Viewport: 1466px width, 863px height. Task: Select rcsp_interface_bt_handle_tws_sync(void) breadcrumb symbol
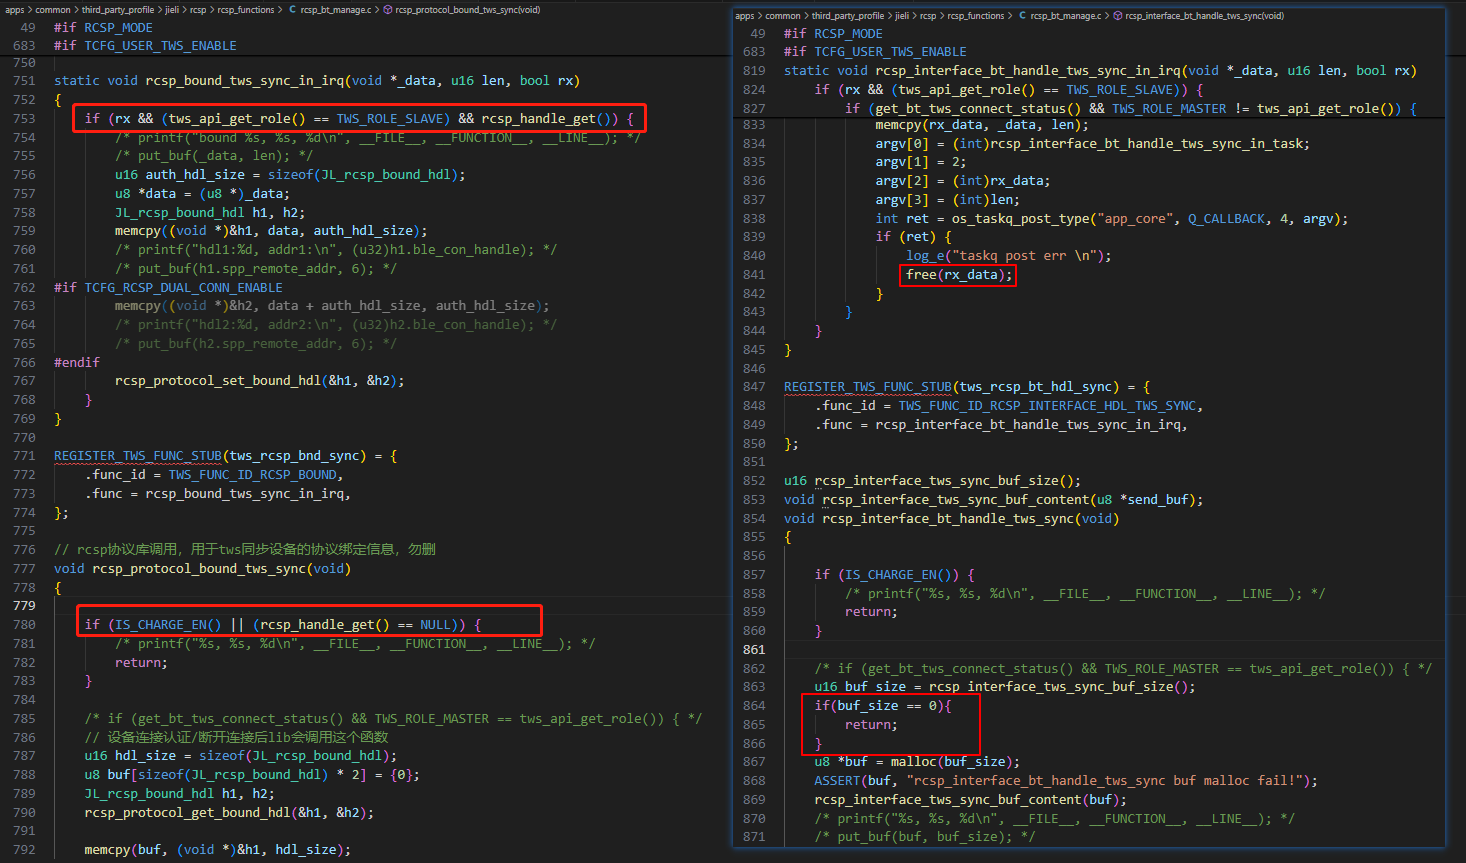click(x=1204, y=16)
